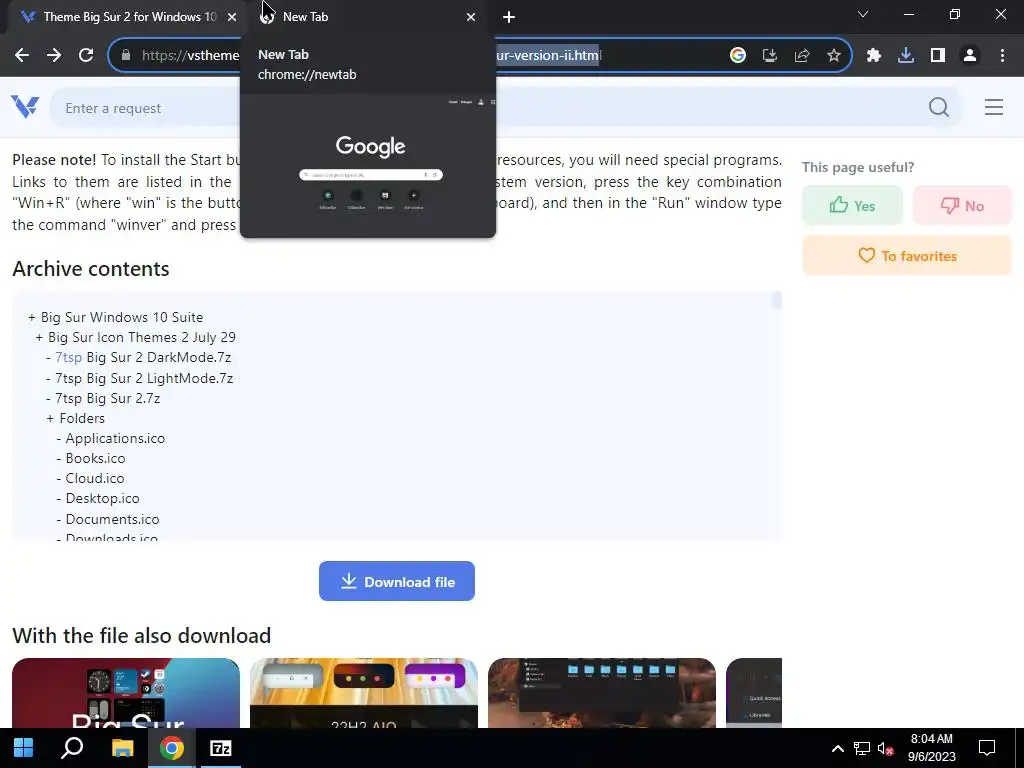This screenshot has height=768, width=1024.
Task: Open the Chrome profile menu
Action: click(x=970, y=56)
